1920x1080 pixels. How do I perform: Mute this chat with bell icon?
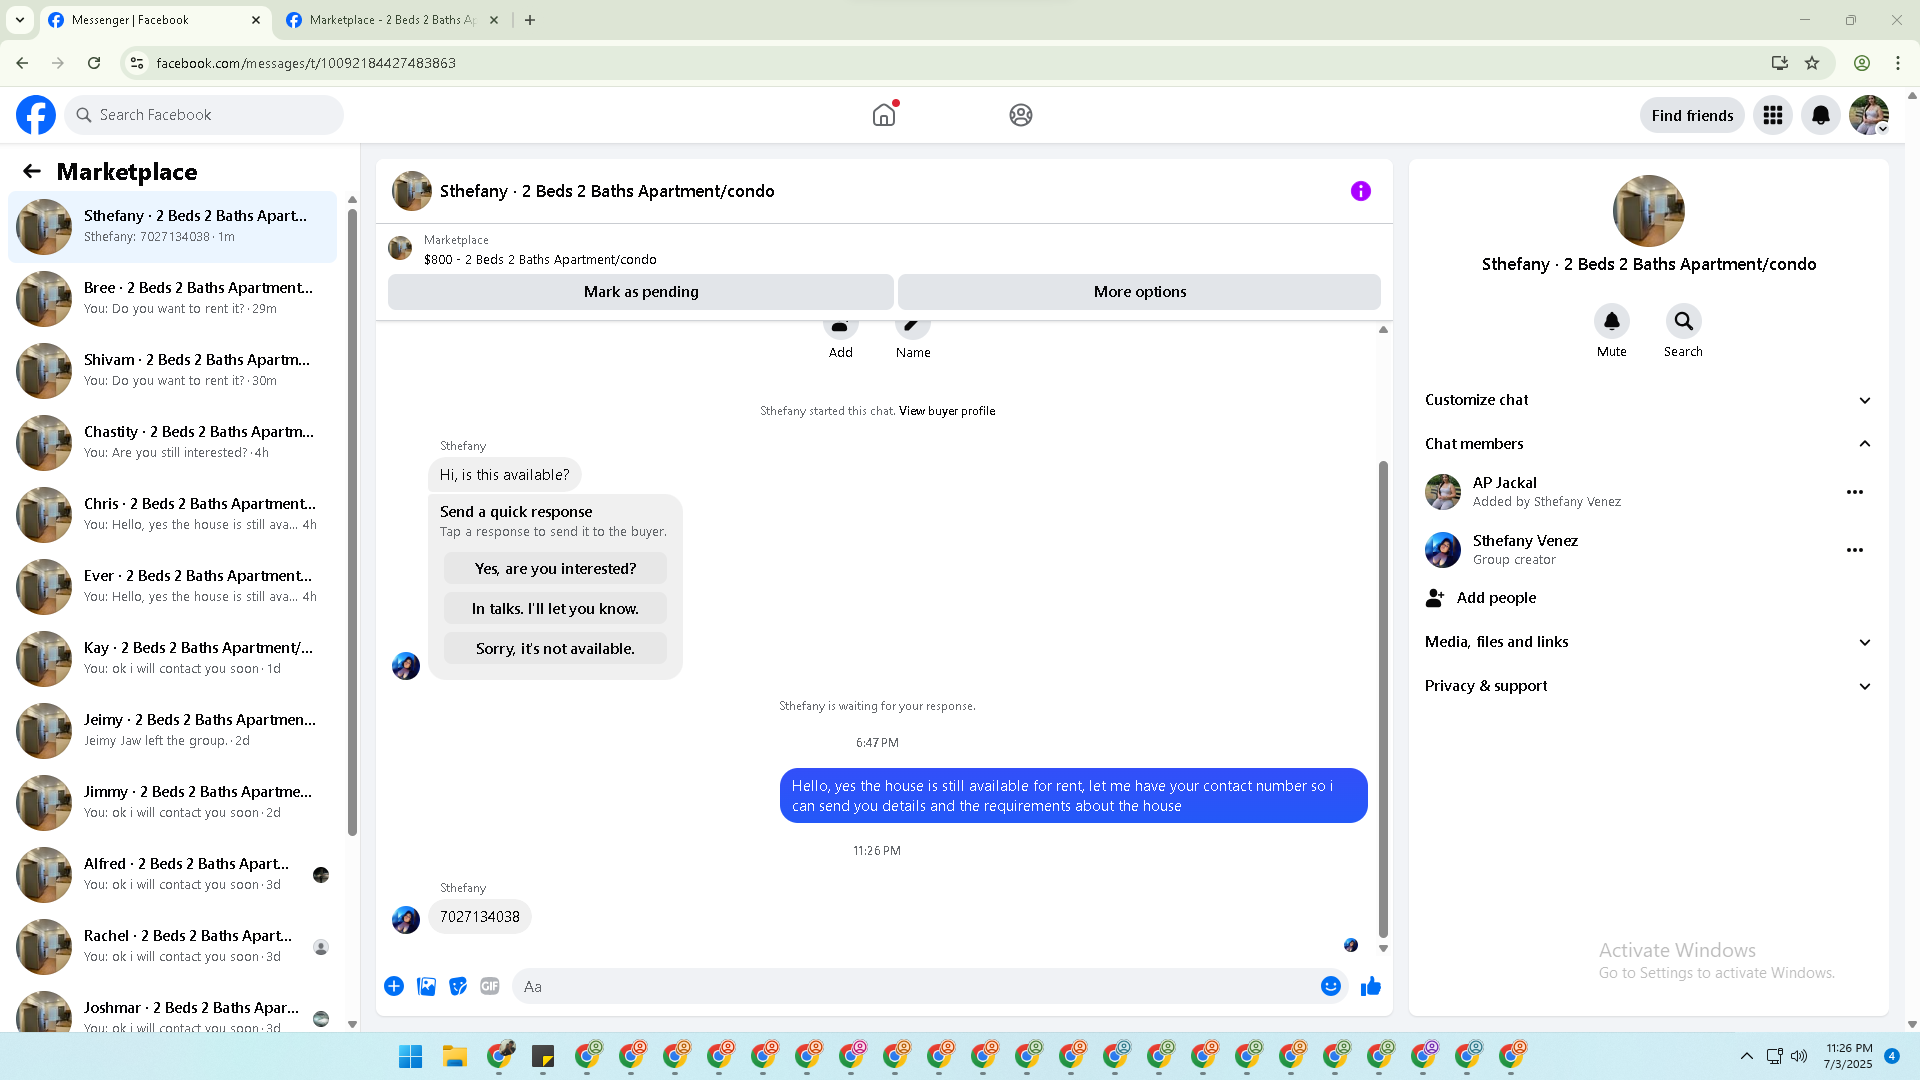[x=1611, y=322]
